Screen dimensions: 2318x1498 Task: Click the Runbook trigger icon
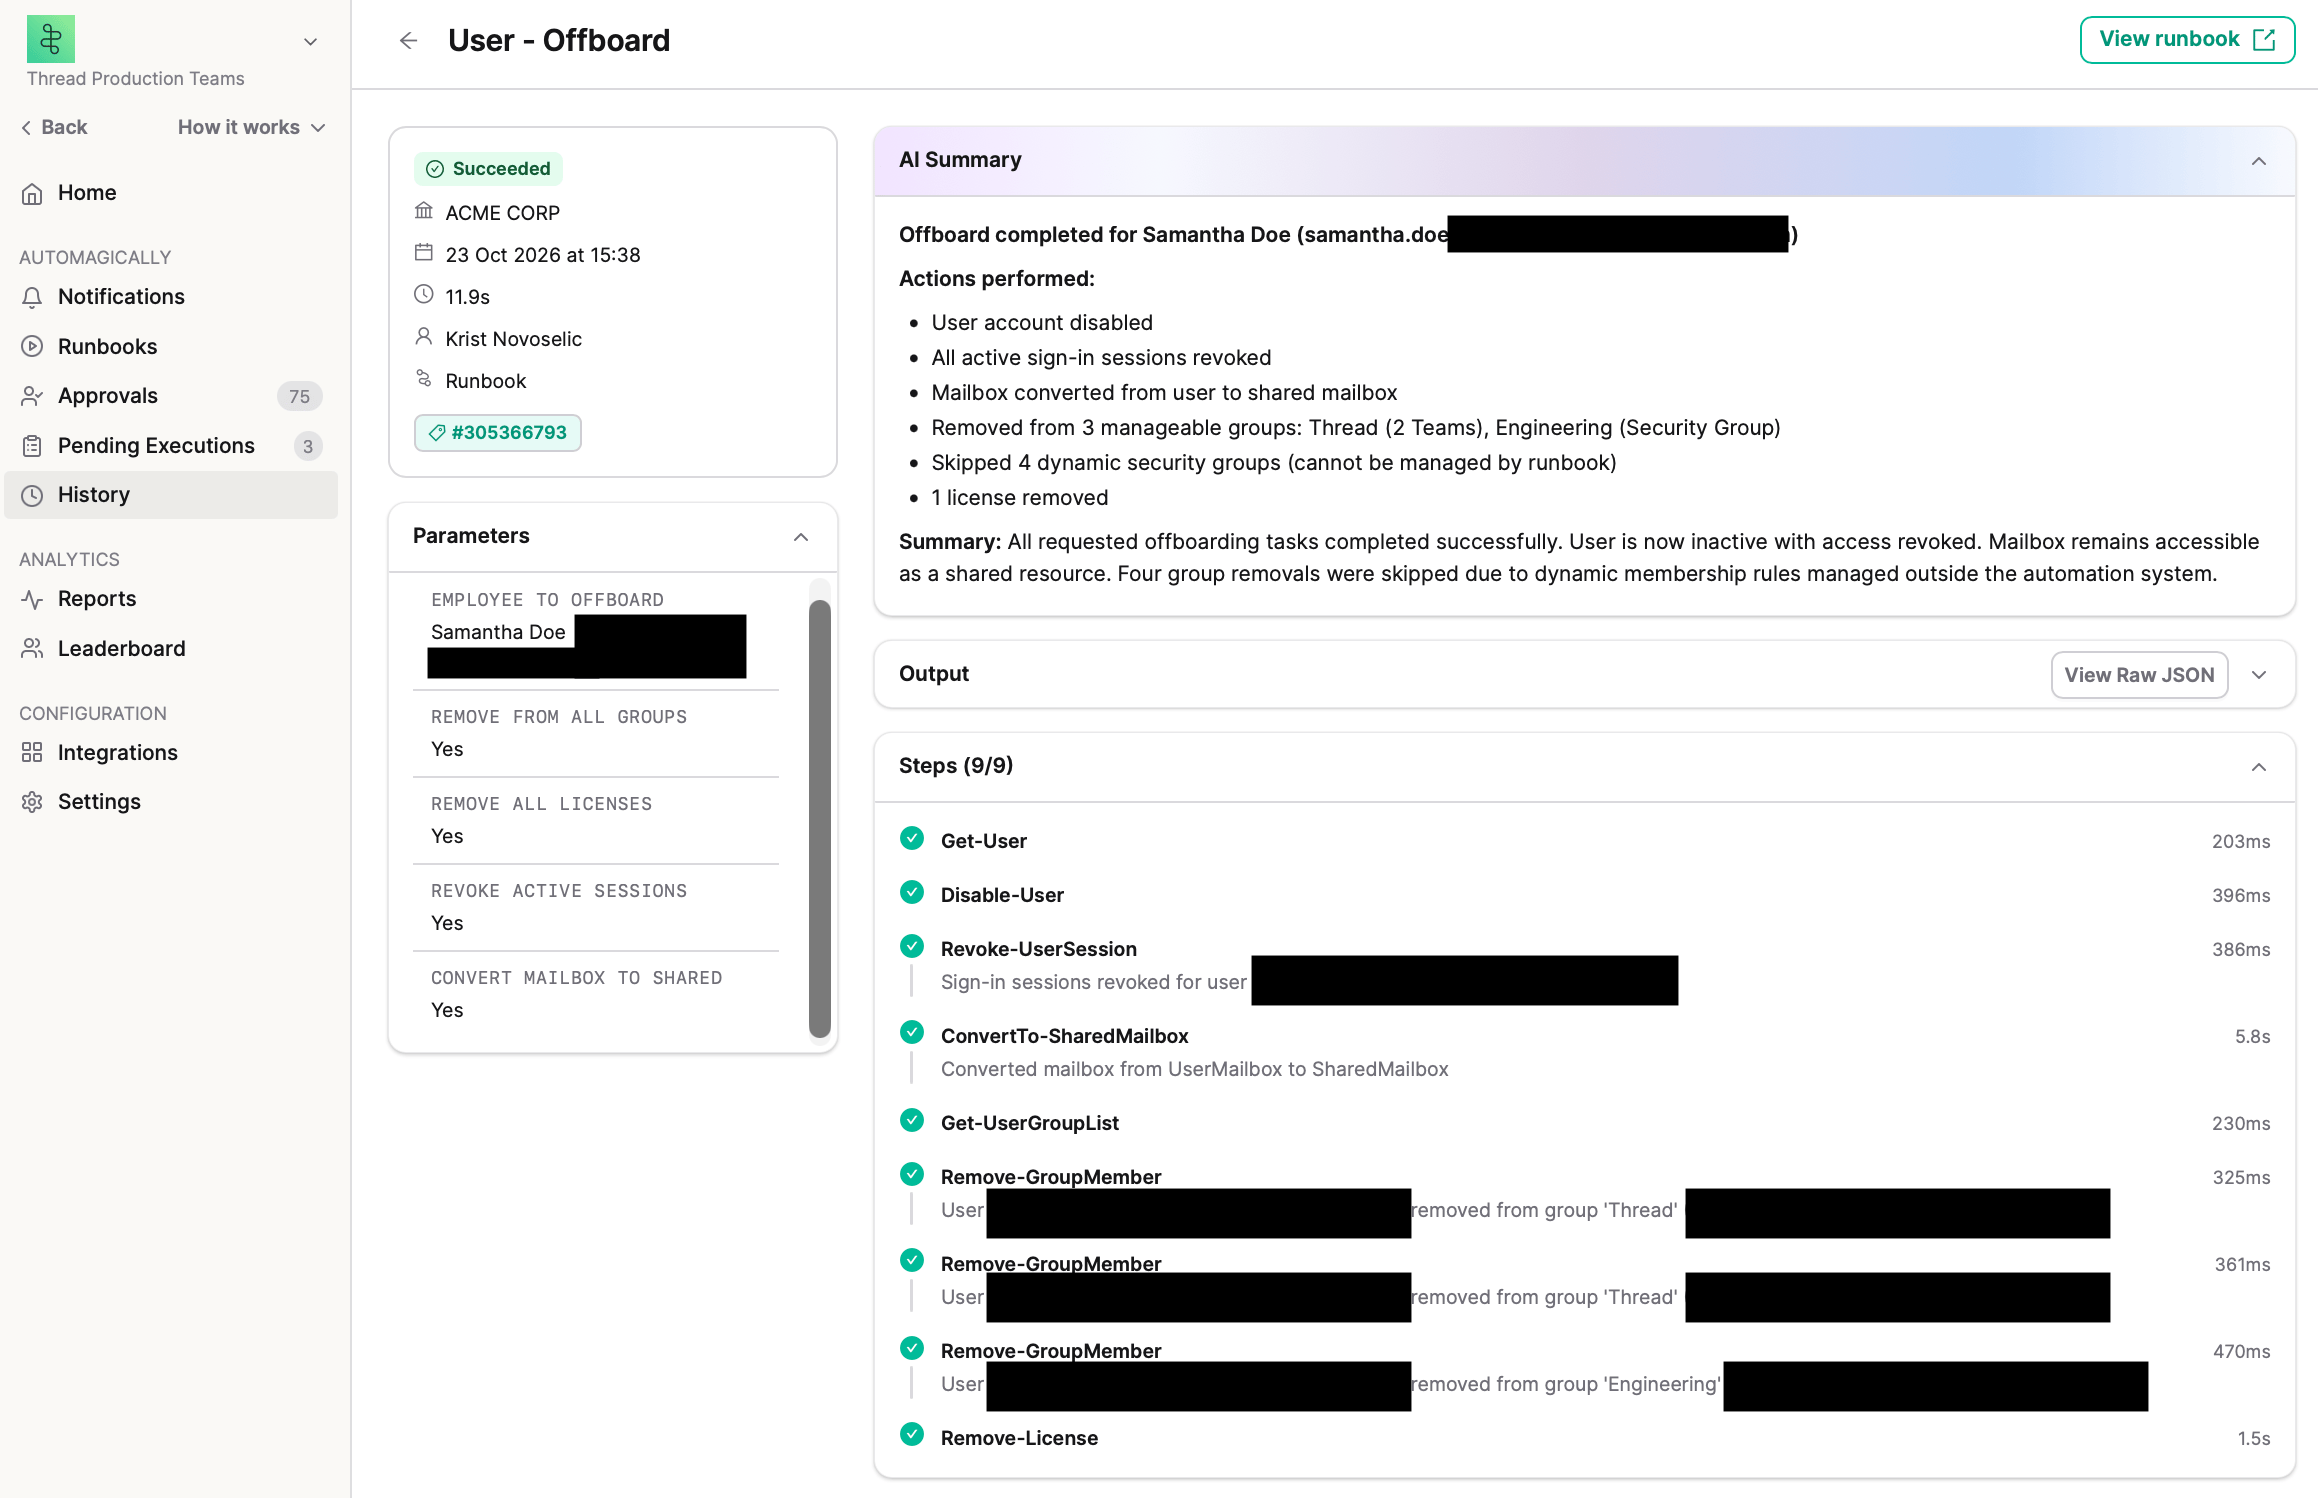(x=424, y=379)
